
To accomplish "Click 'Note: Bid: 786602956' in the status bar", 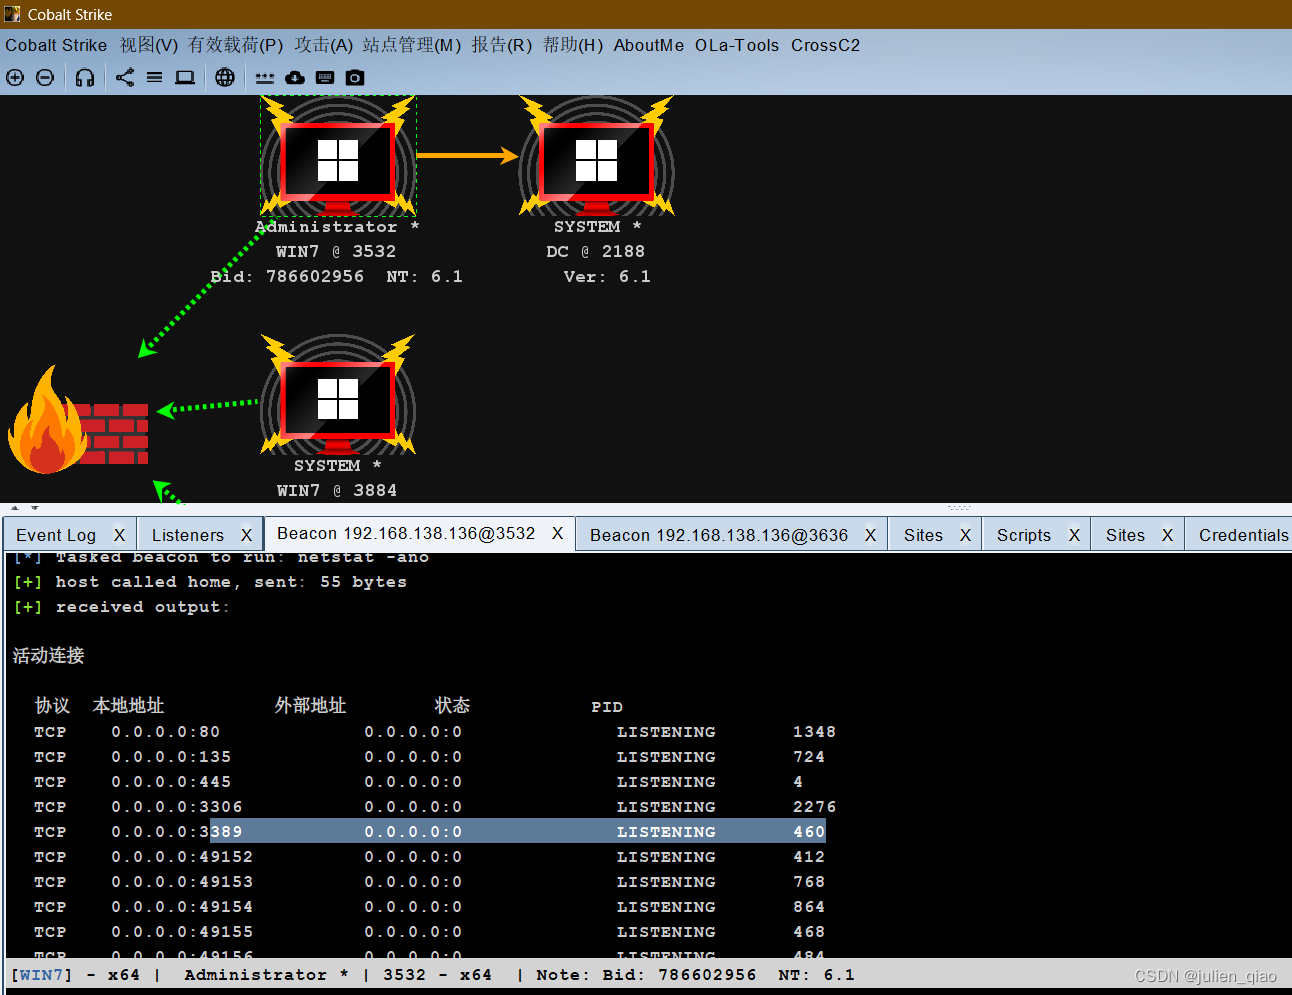I will coord(646,975).
